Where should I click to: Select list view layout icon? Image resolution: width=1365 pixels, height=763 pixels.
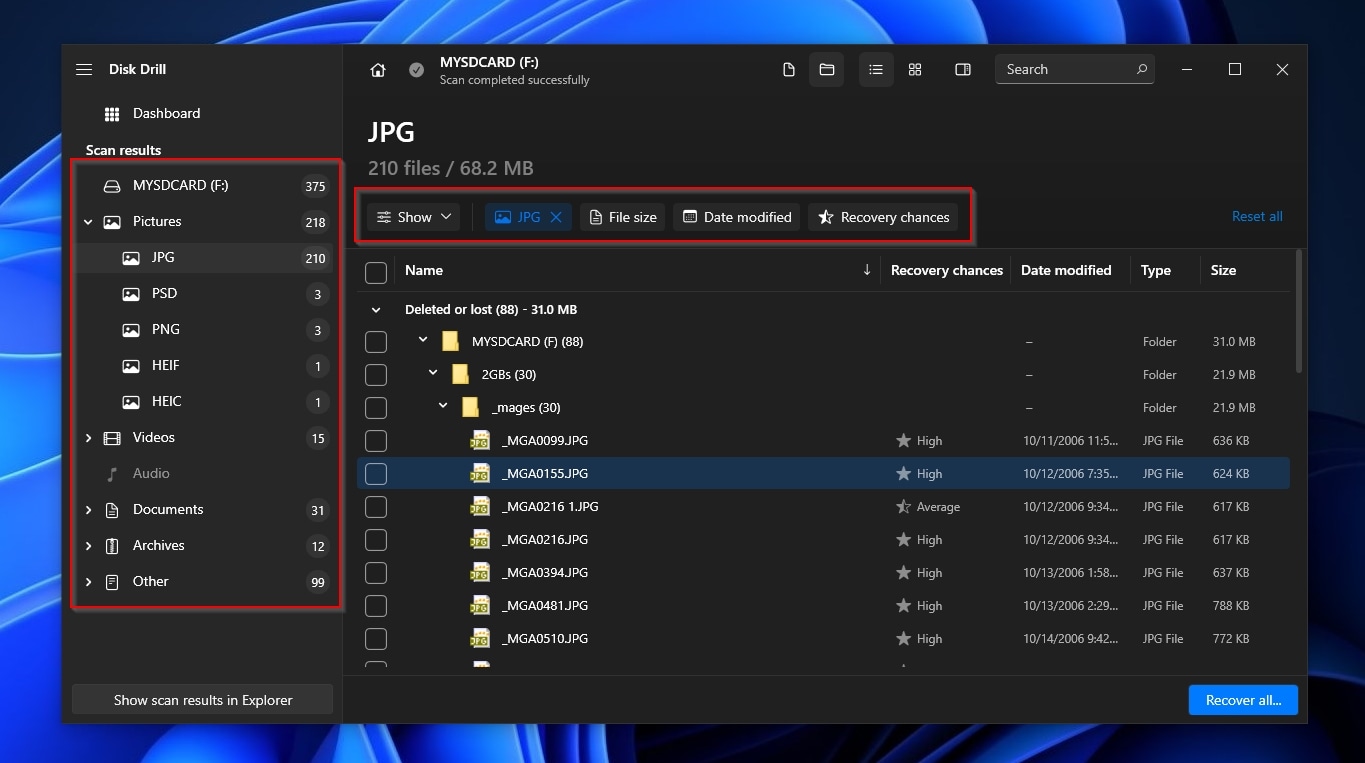876,70
